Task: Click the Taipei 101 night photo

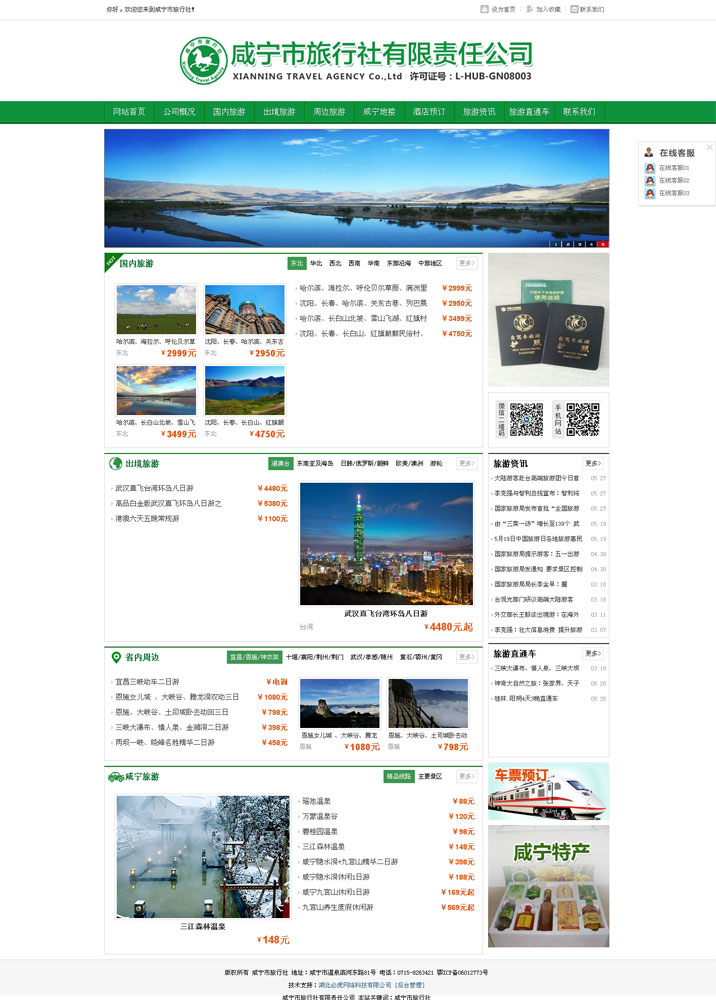Action: coord(386,543)
